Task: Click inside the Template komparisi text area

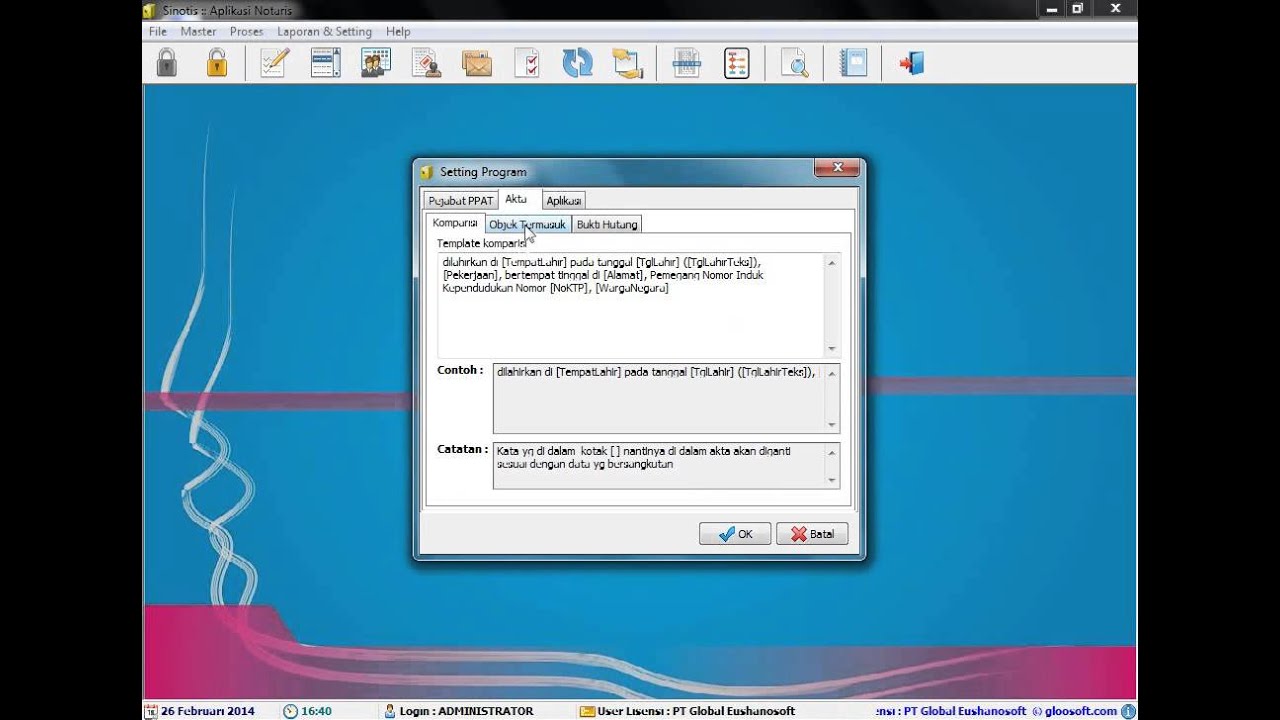Action: (631, 305)
